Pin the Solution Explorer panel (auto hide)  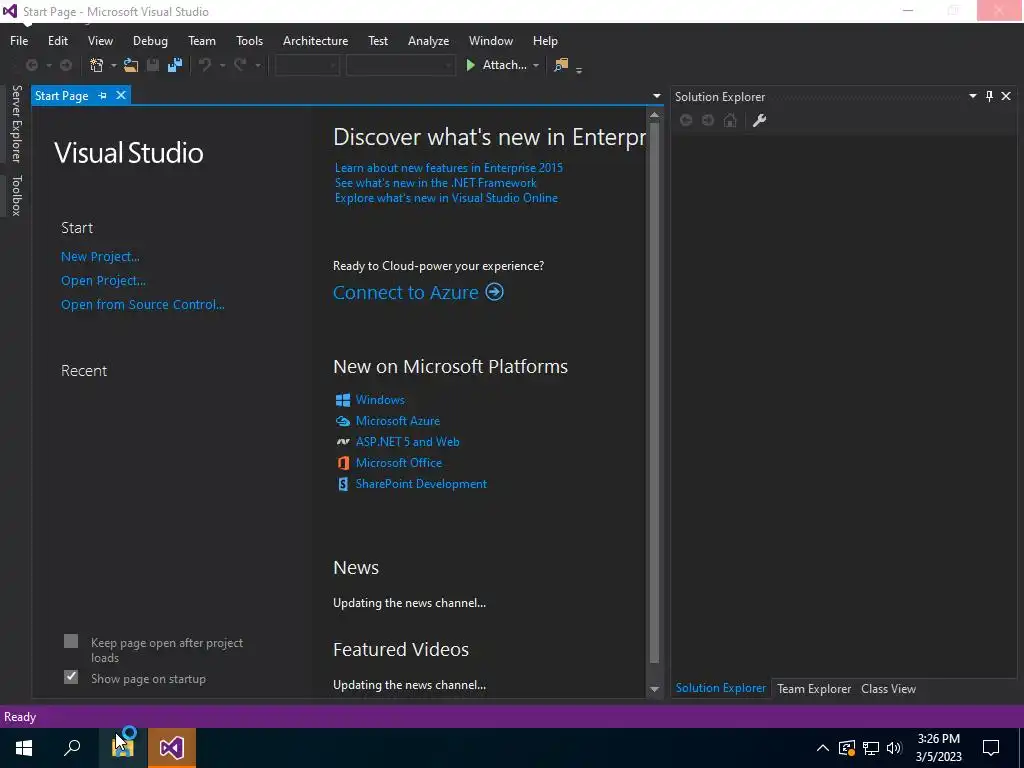[x=989, y=96]
